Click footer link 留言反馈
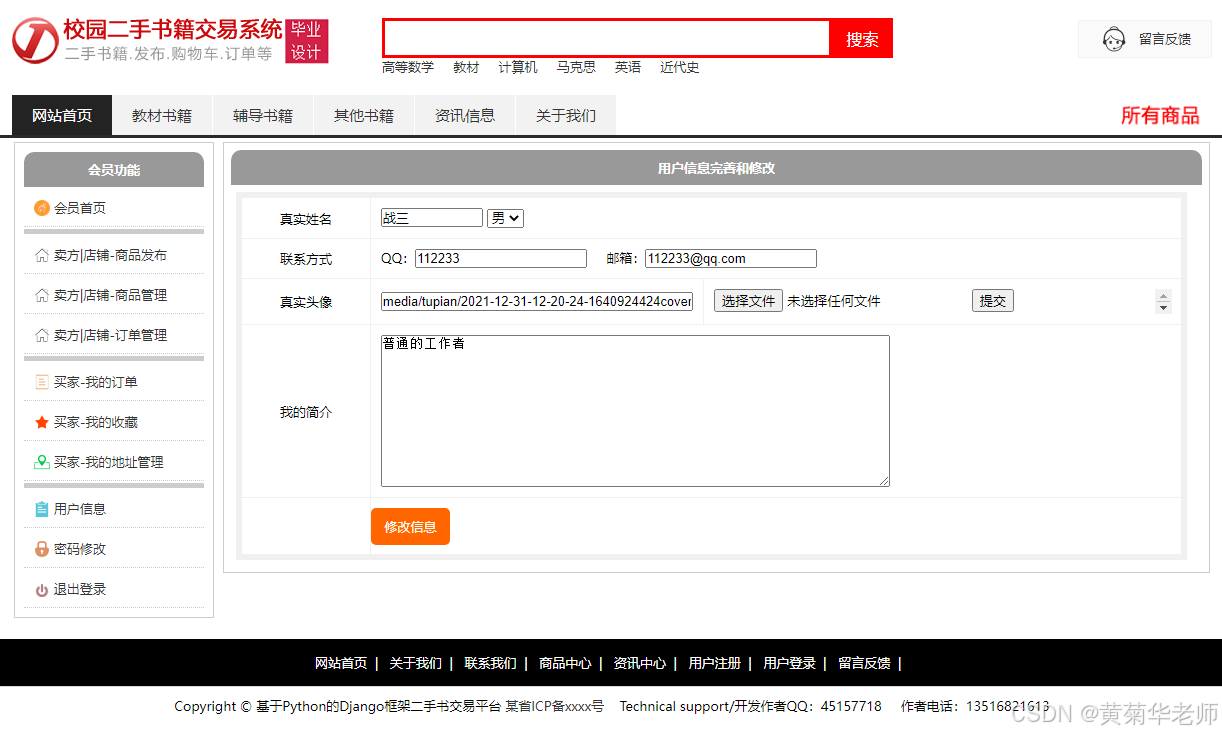The height and width of the screenshot is (733, 1222). 864,663
